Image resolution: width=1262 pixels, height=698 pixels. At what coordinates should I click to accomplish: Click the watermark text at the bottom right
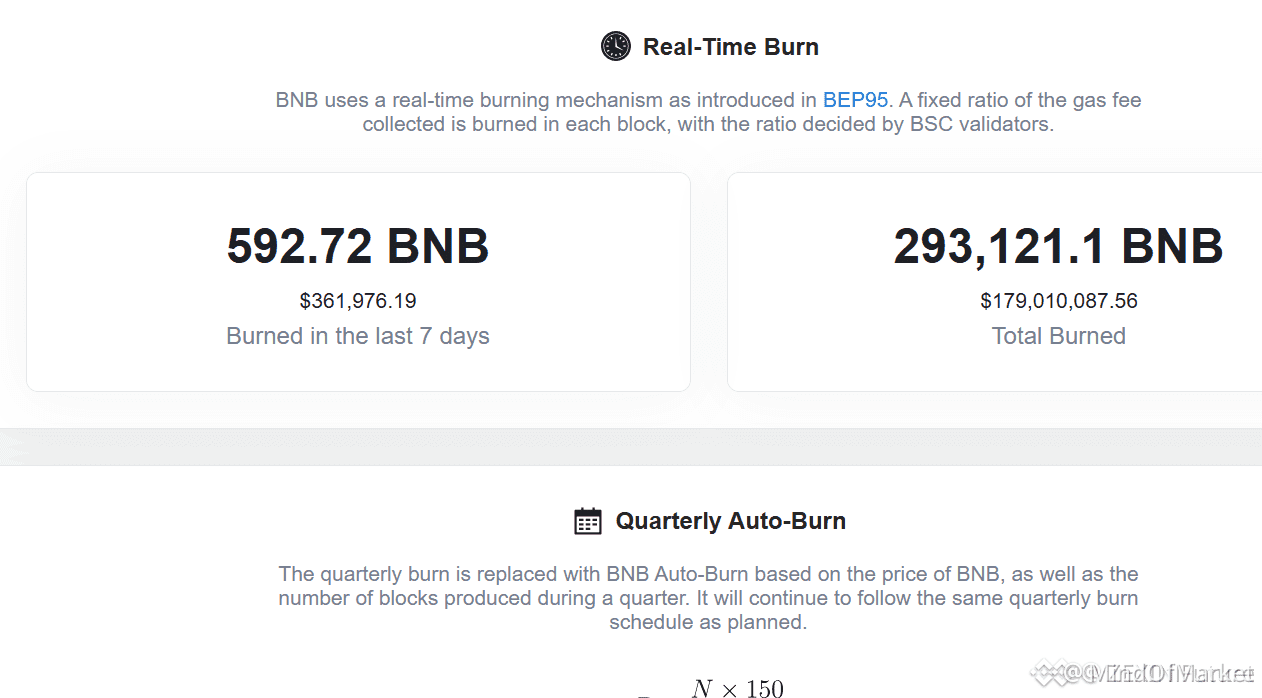click(1145, 674)
